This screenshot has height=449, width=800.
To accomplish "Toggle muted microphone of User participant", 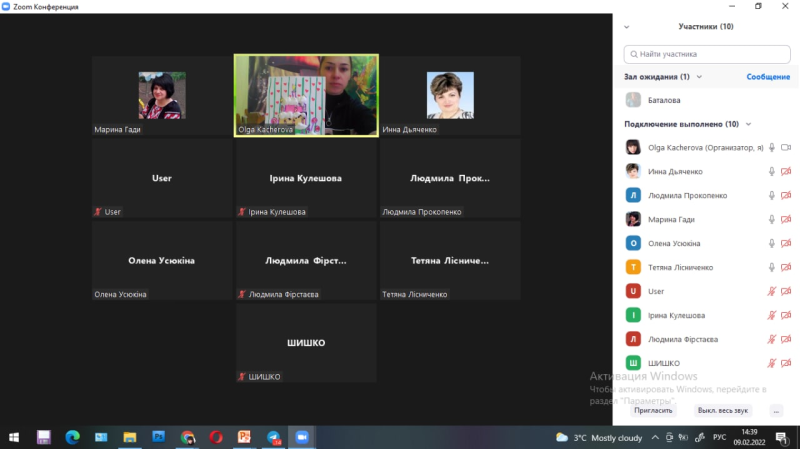I will tap(771, 291).
